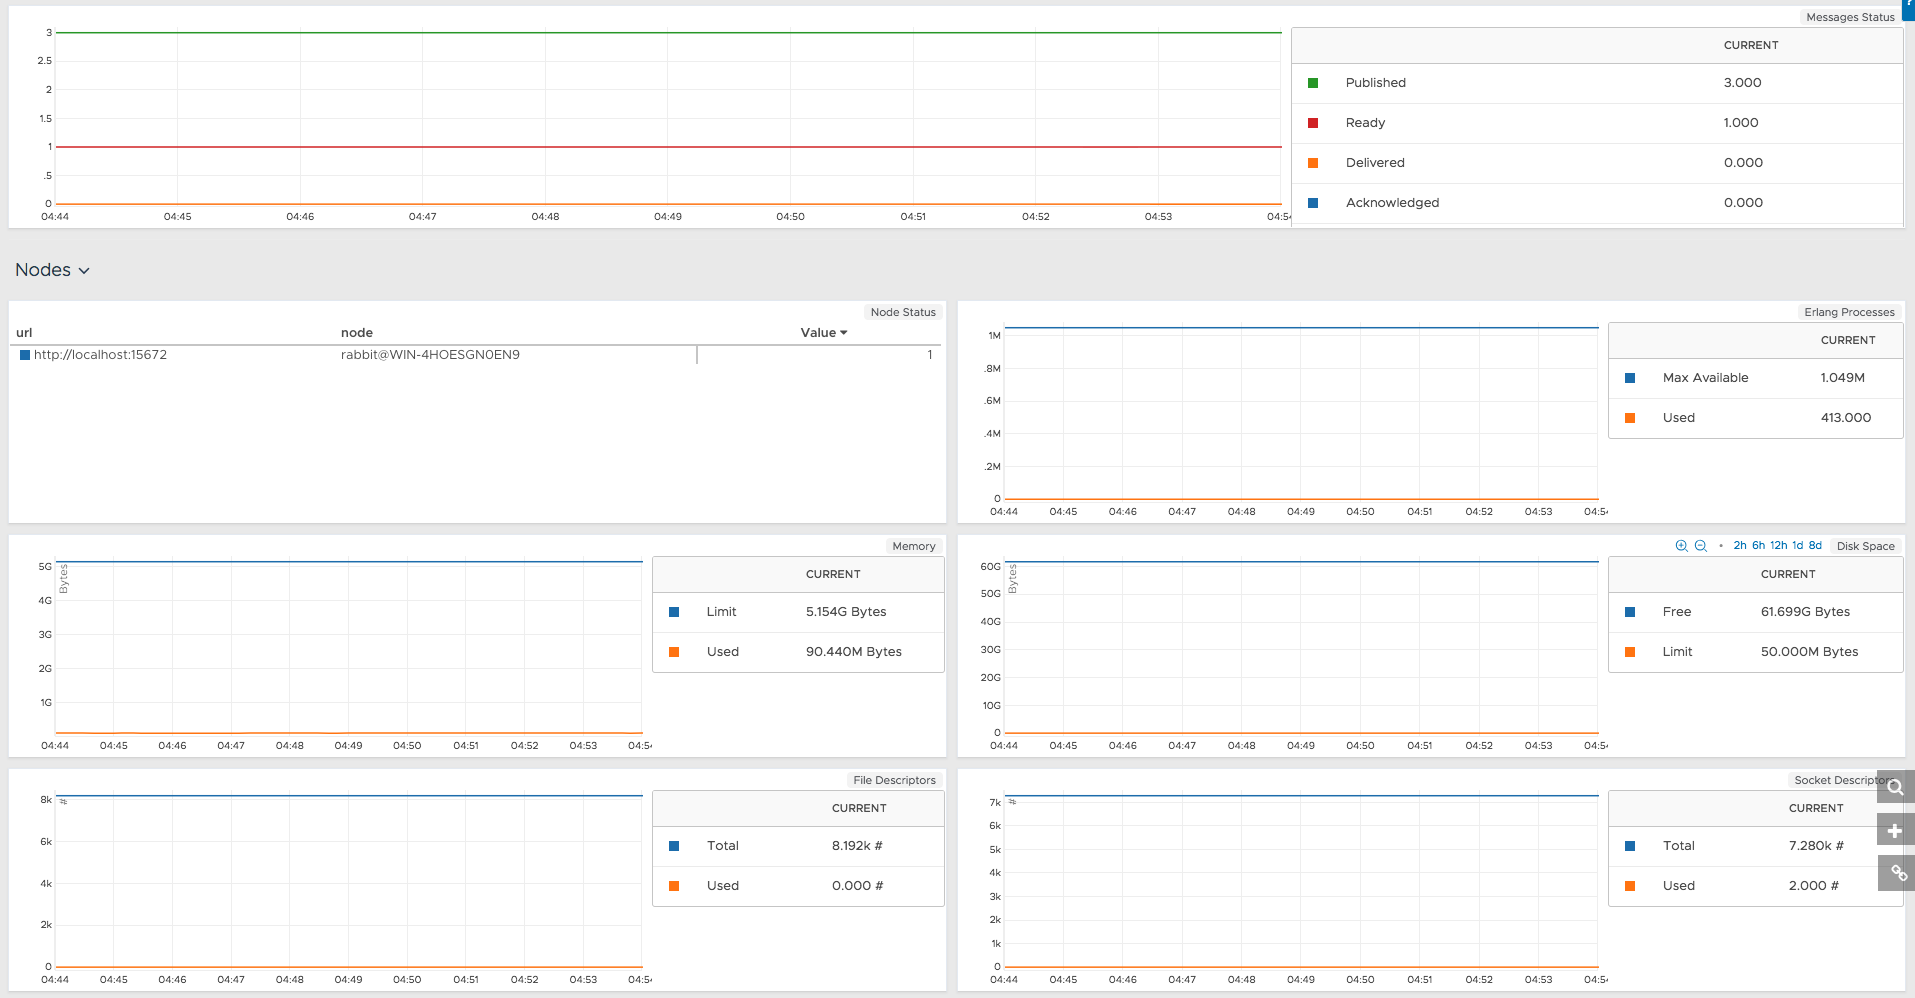Screen dimensions: 1915x998
Task: Open dashboard search with the magnifier icon
Action: (1895, 787)
